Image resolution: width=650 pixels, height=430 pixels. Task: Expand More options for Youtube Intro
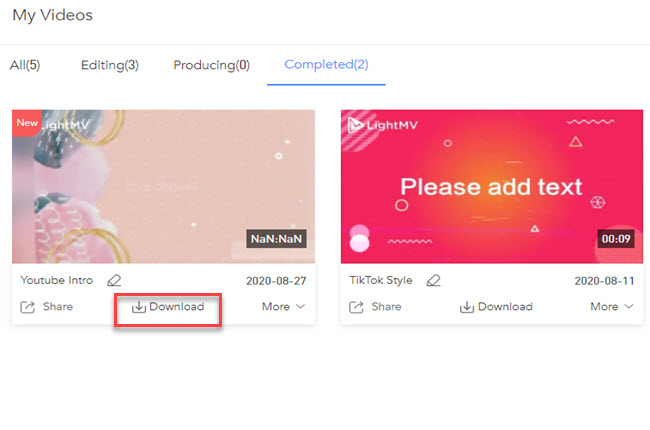tap(283, 307)
